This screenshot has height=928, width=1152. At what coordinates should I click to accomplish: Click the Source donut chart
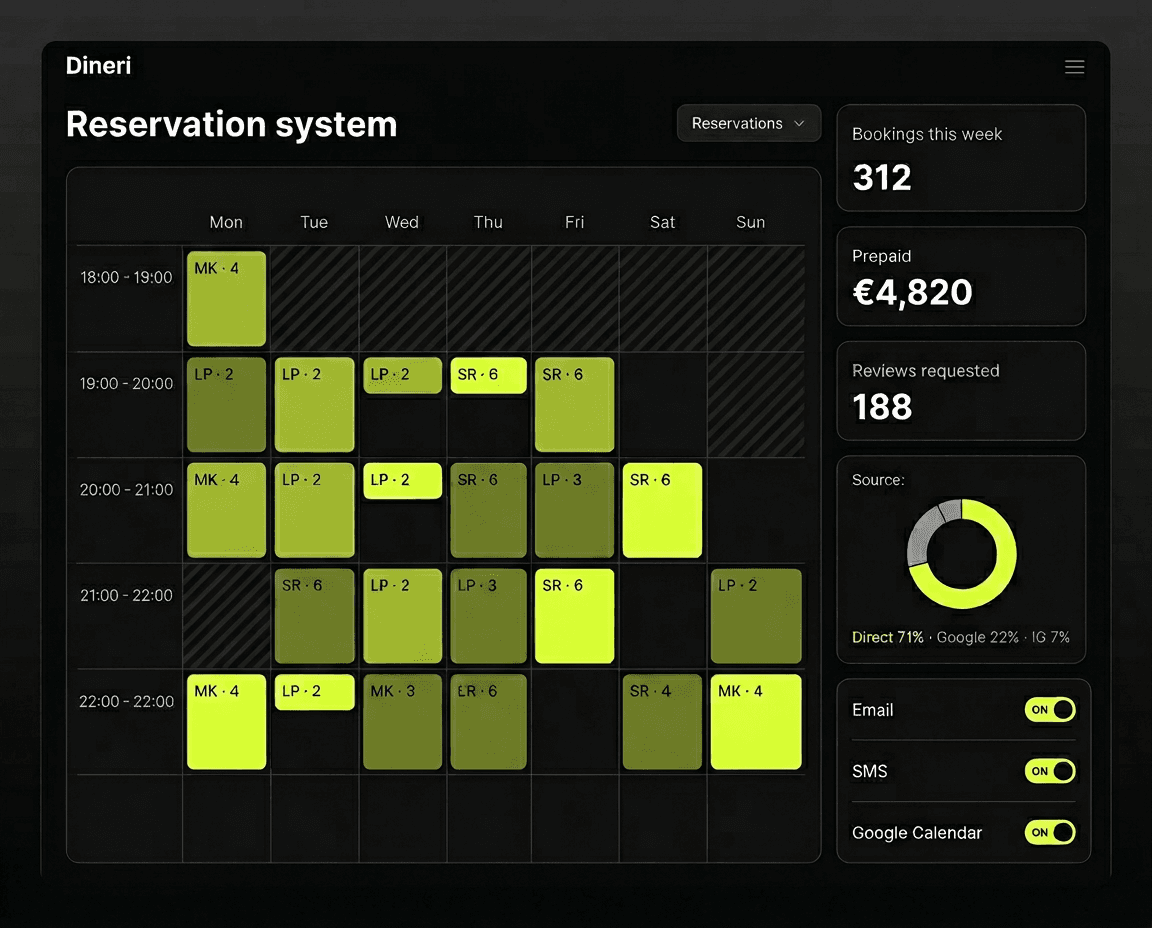pyautogui.click(x=962, y=554)
